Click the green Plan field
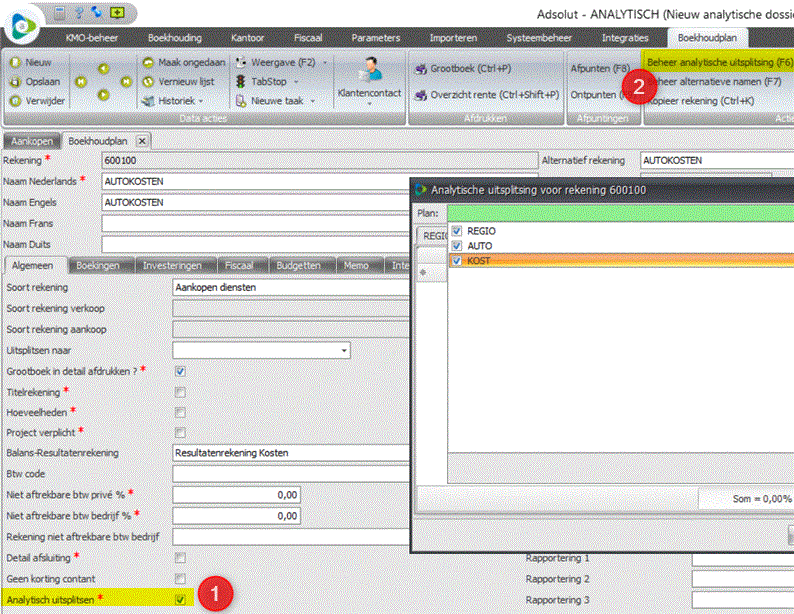 620,212
